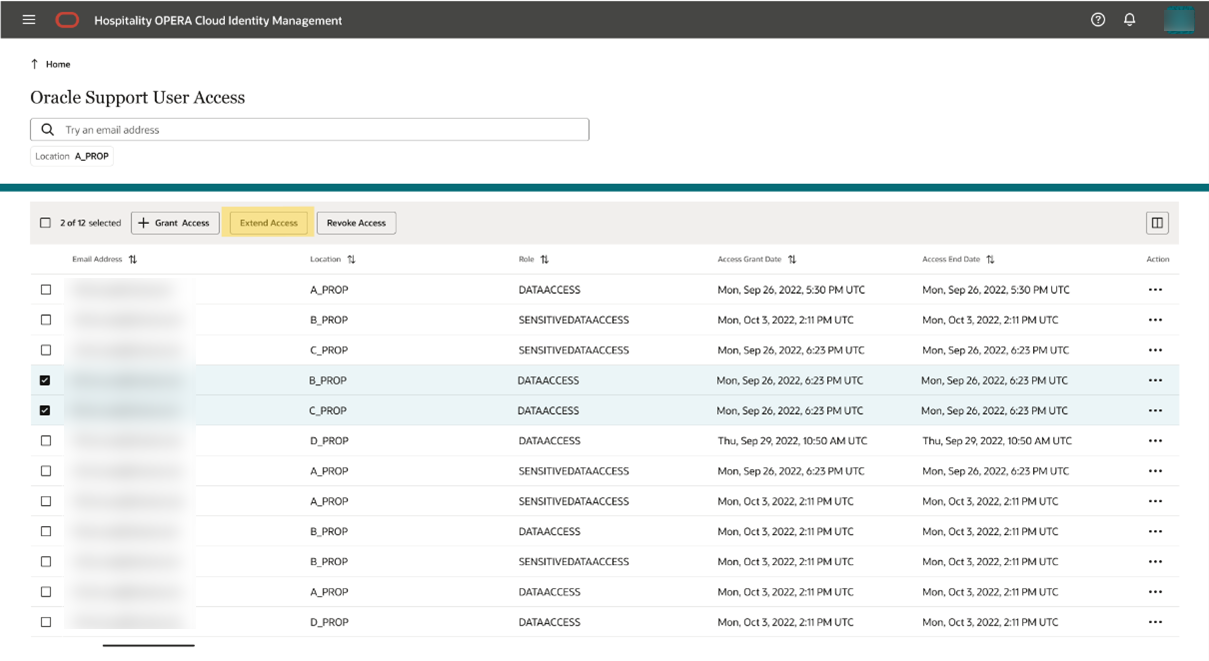Image resolution: width=1209 pixels, height=661 pixels.
Task: Click the user profile avatar
Action: coord(1179,19)
